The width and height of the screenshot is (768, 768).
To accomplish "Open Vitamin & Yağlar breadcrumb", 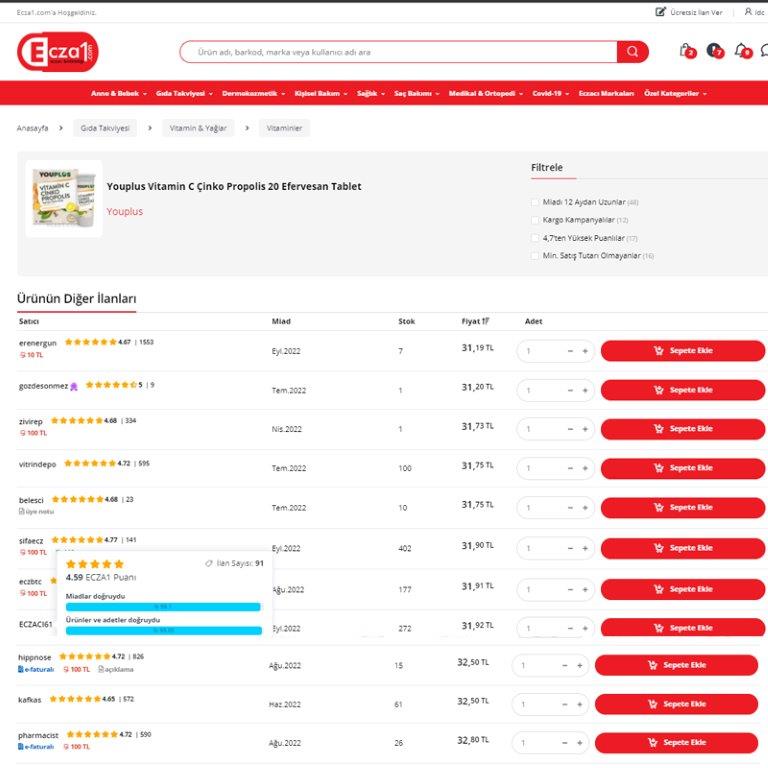I will click(198, 128).
